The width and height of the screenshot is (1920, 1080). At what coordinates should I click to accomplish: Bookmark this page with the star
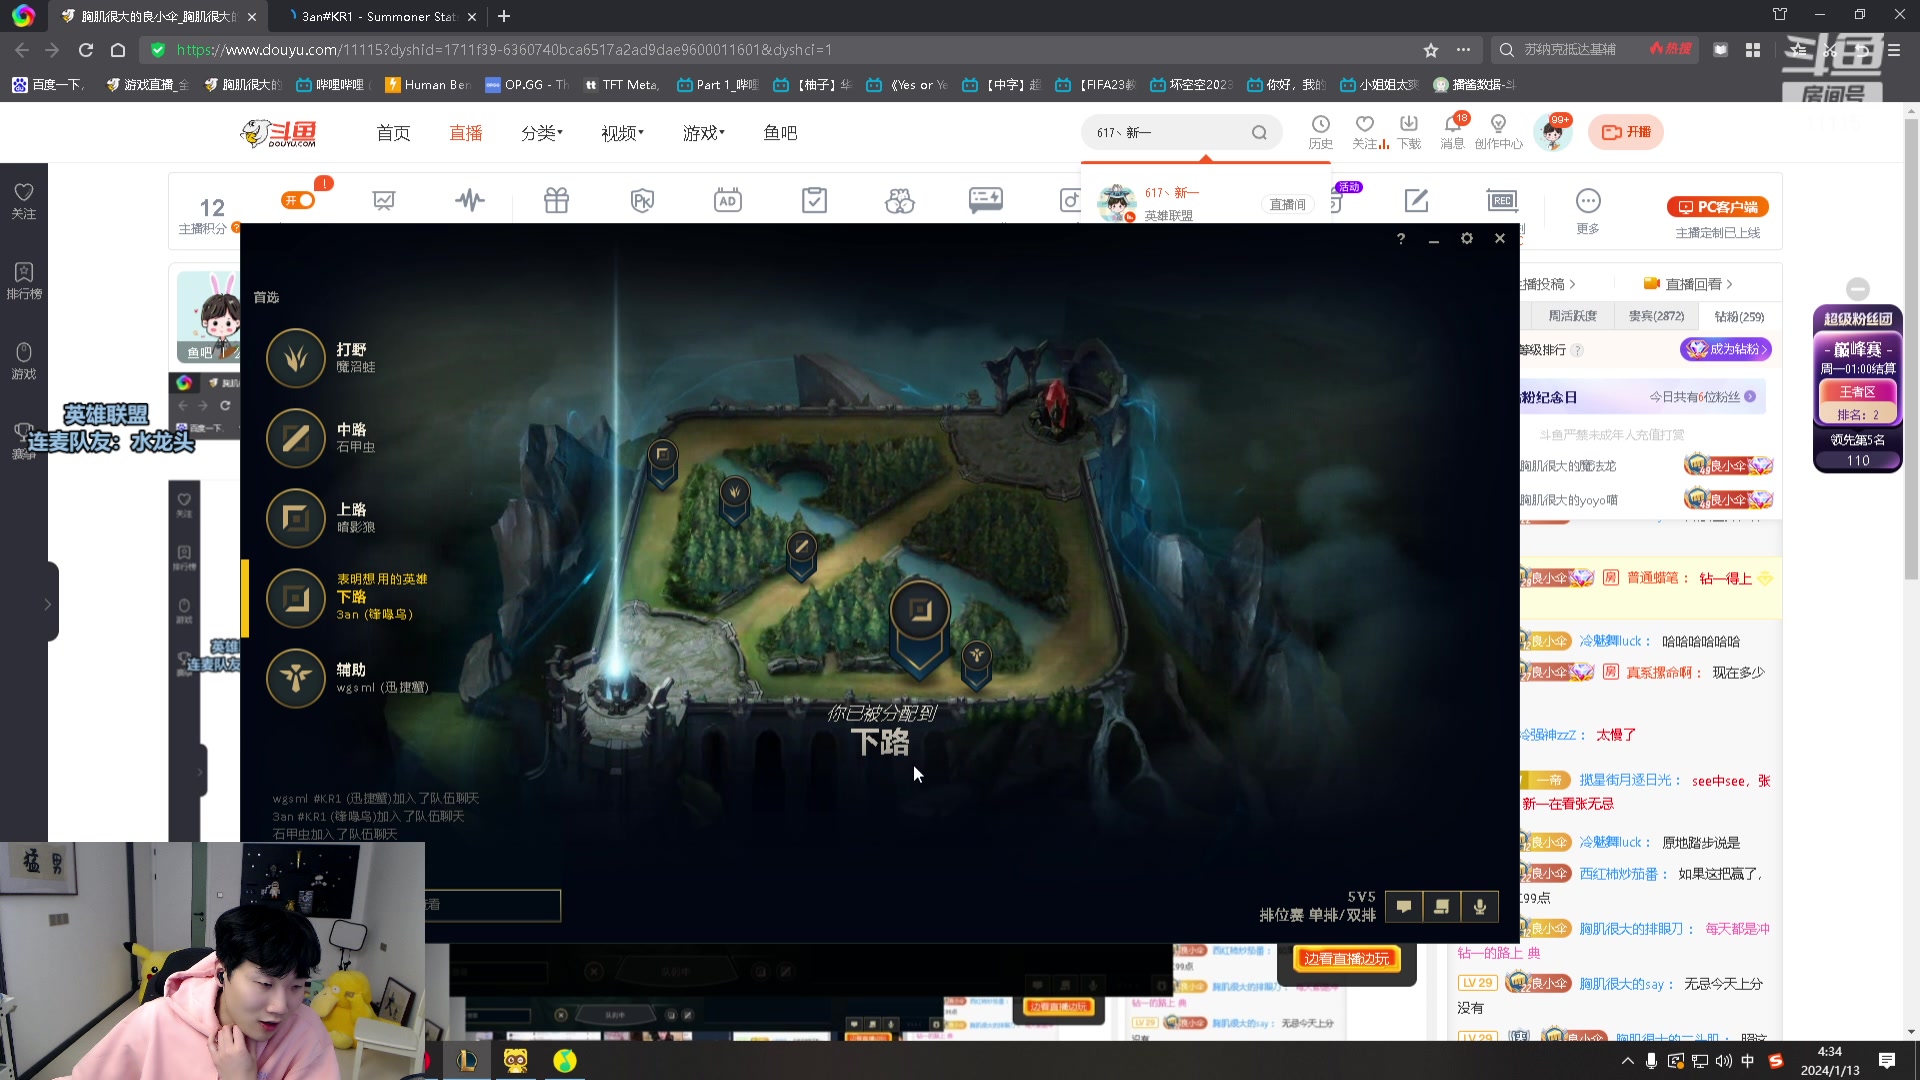(1431, 50)
